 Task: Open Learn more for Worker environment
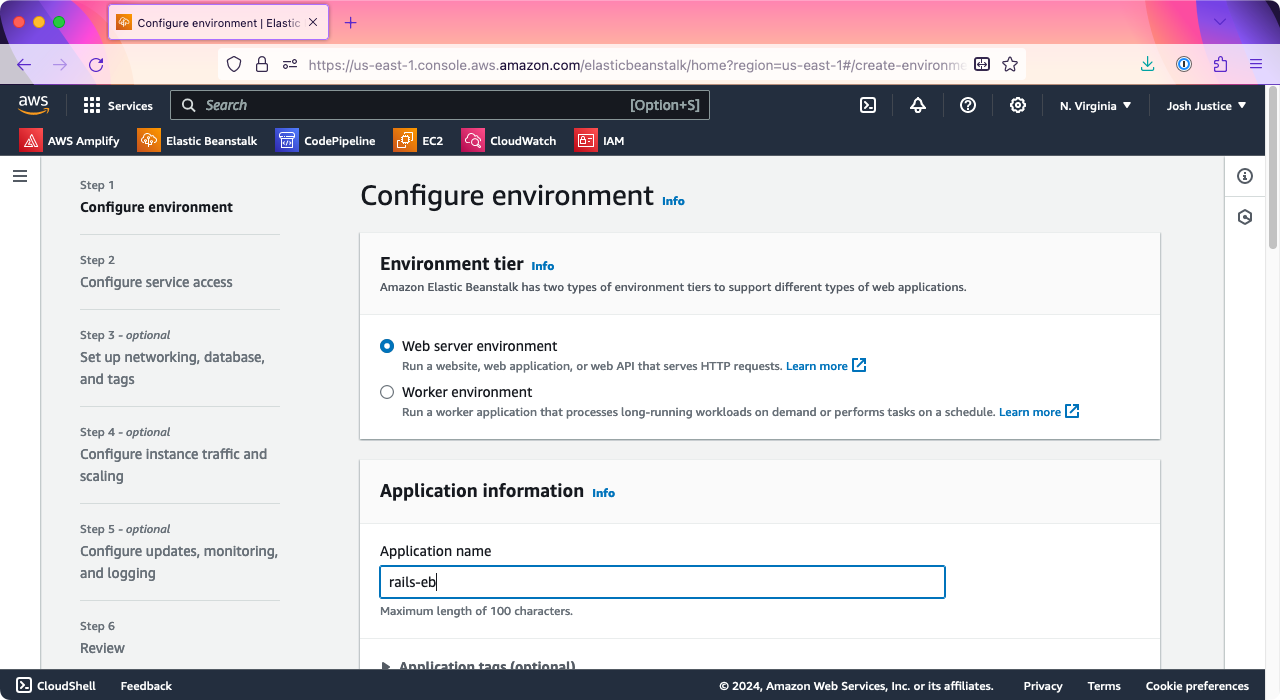[x=1039, y=412]
